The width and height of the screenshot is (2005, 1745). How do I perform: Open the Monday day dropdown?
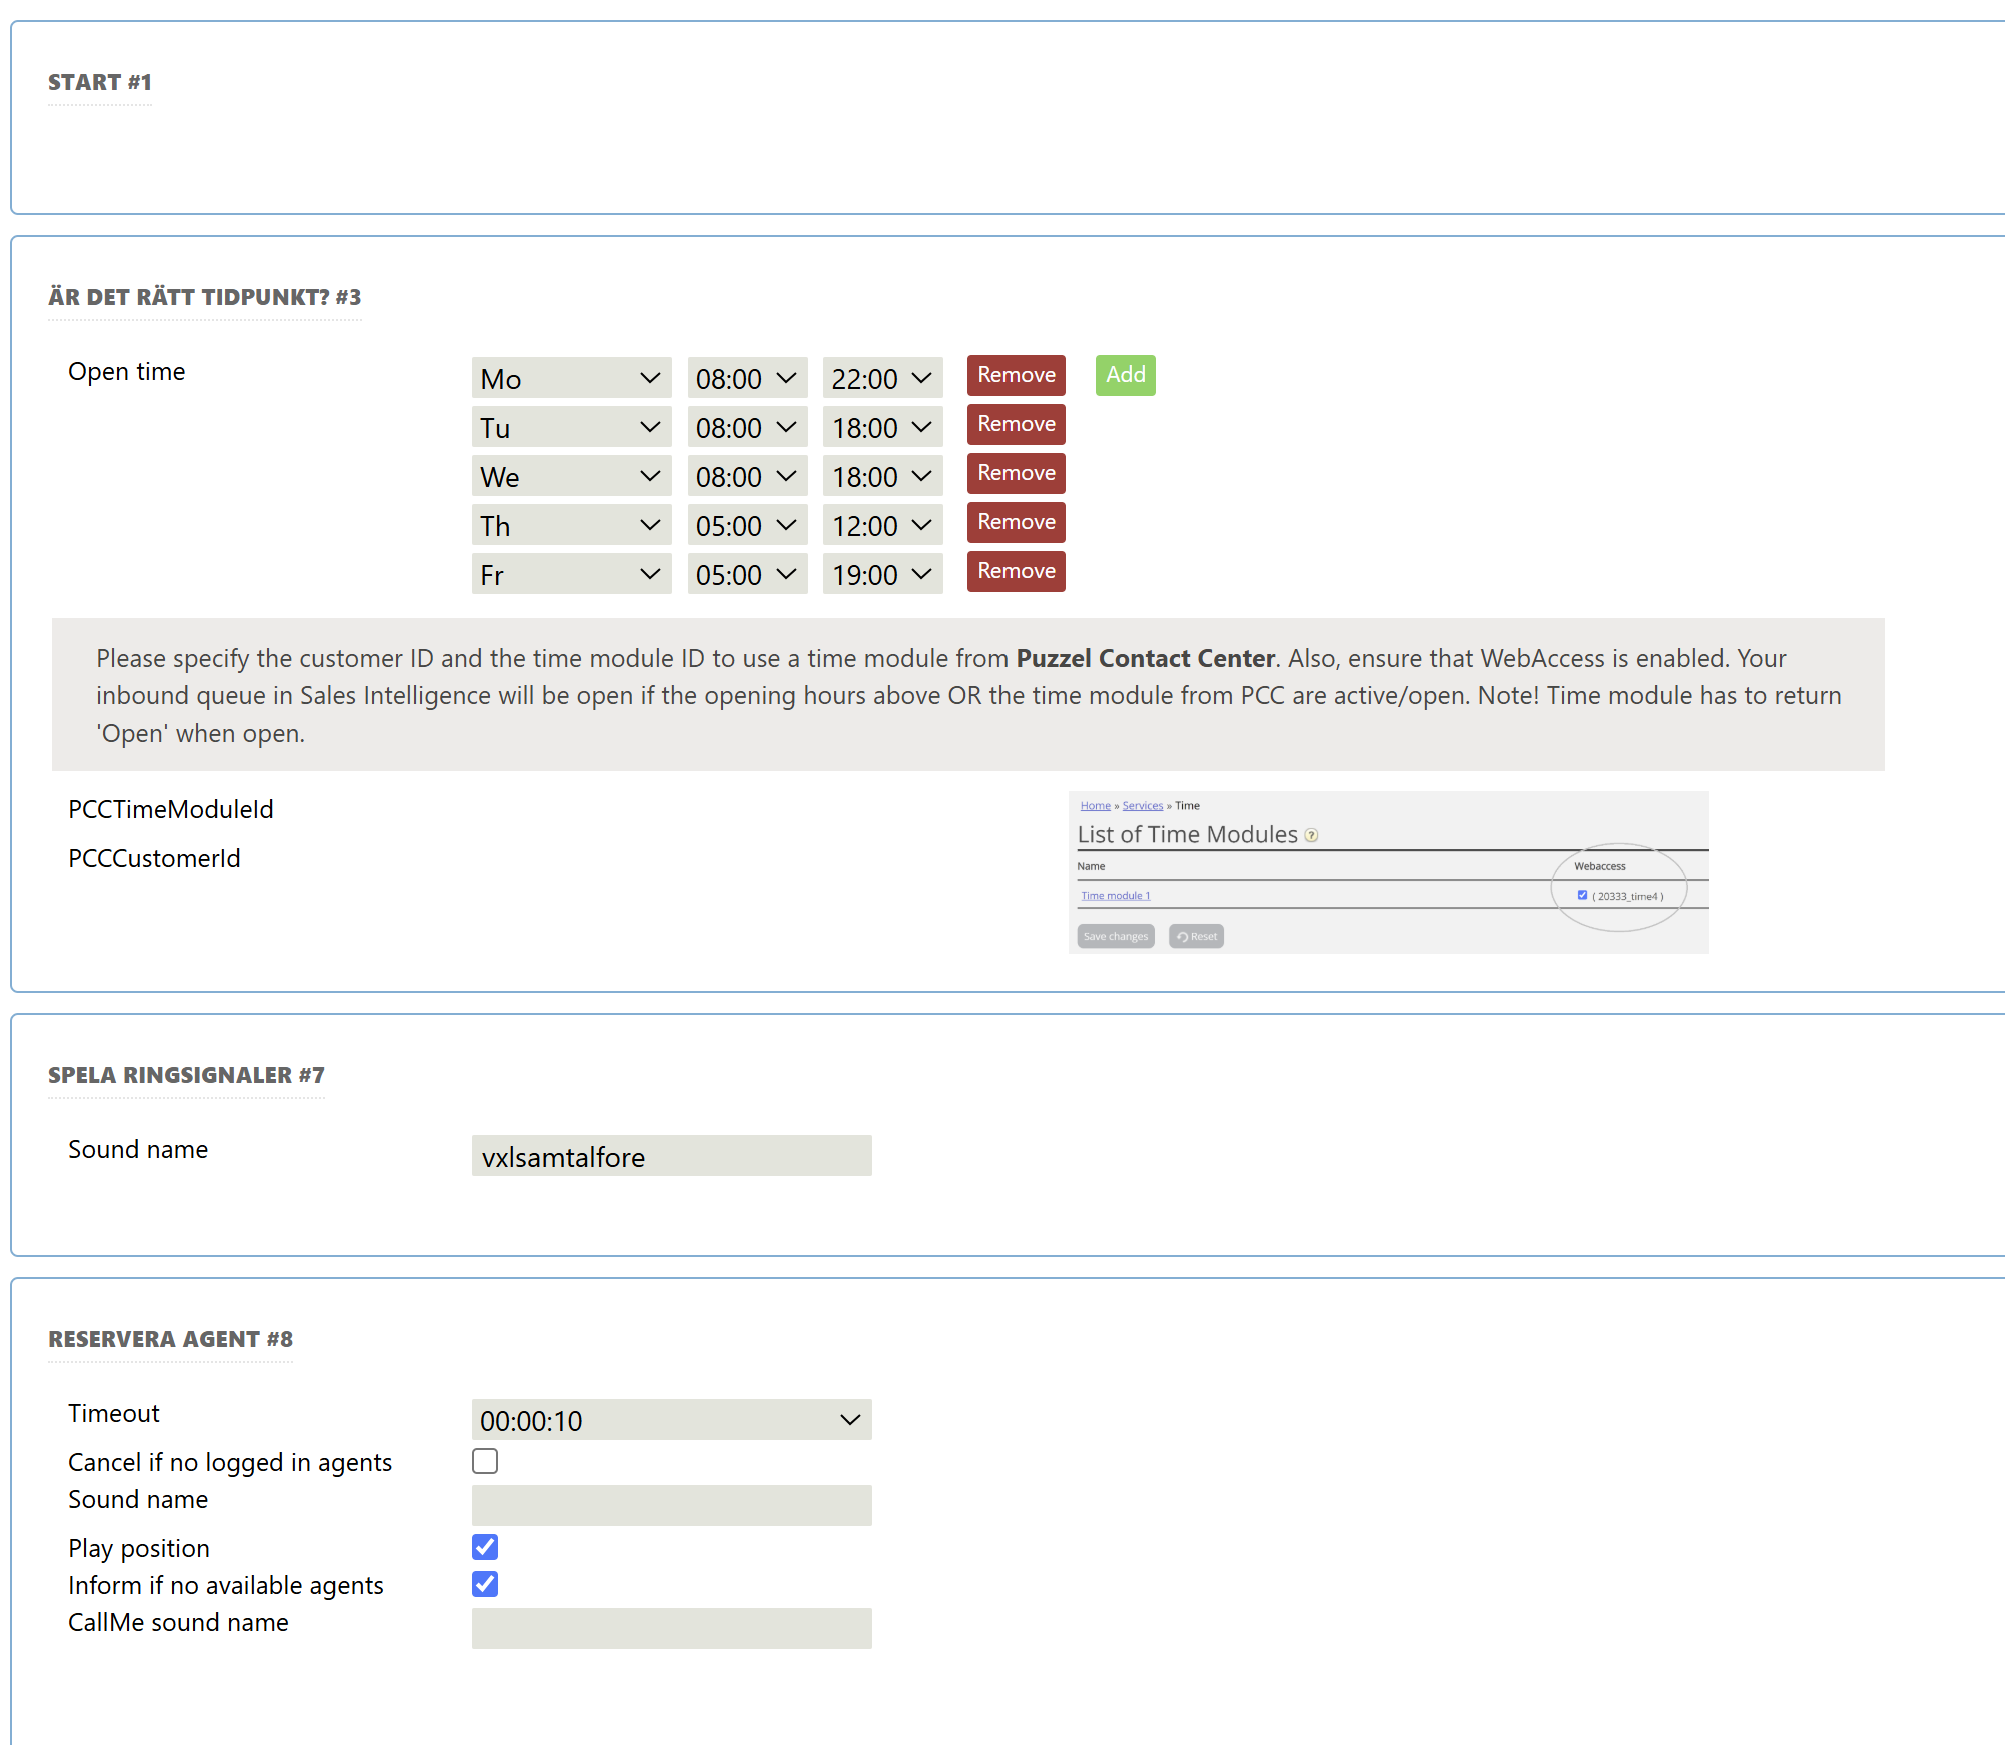570,378
